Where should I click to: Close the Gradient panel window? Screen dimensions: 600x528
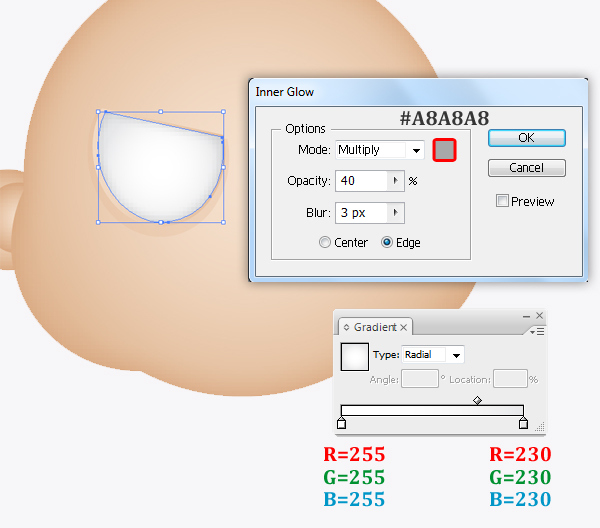tap(540, 315)
